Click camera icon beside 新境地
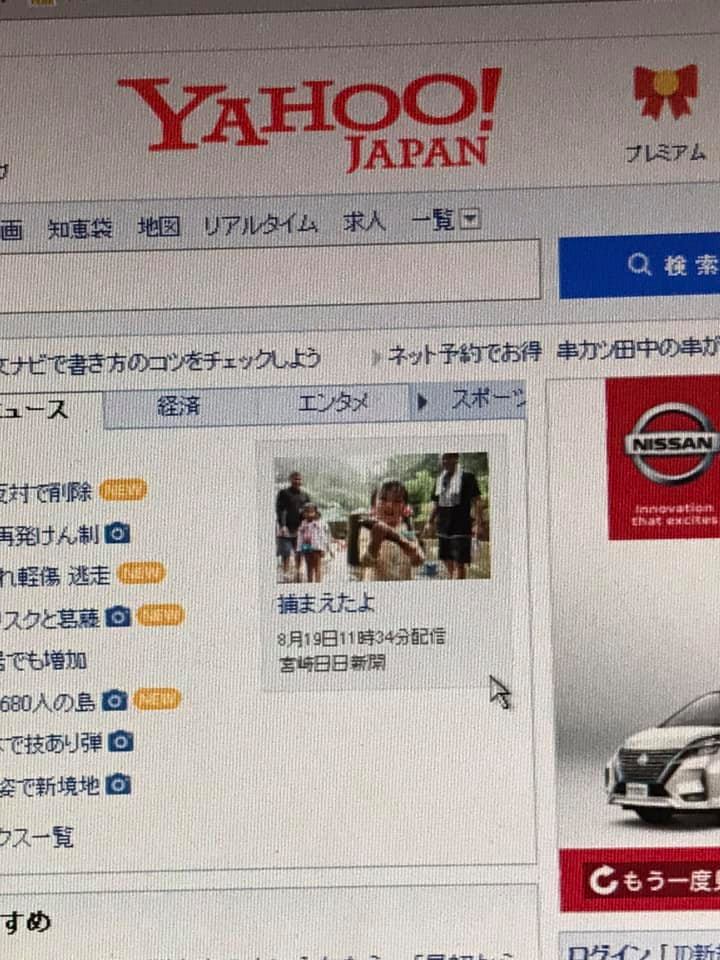 (x=118, y=784)
